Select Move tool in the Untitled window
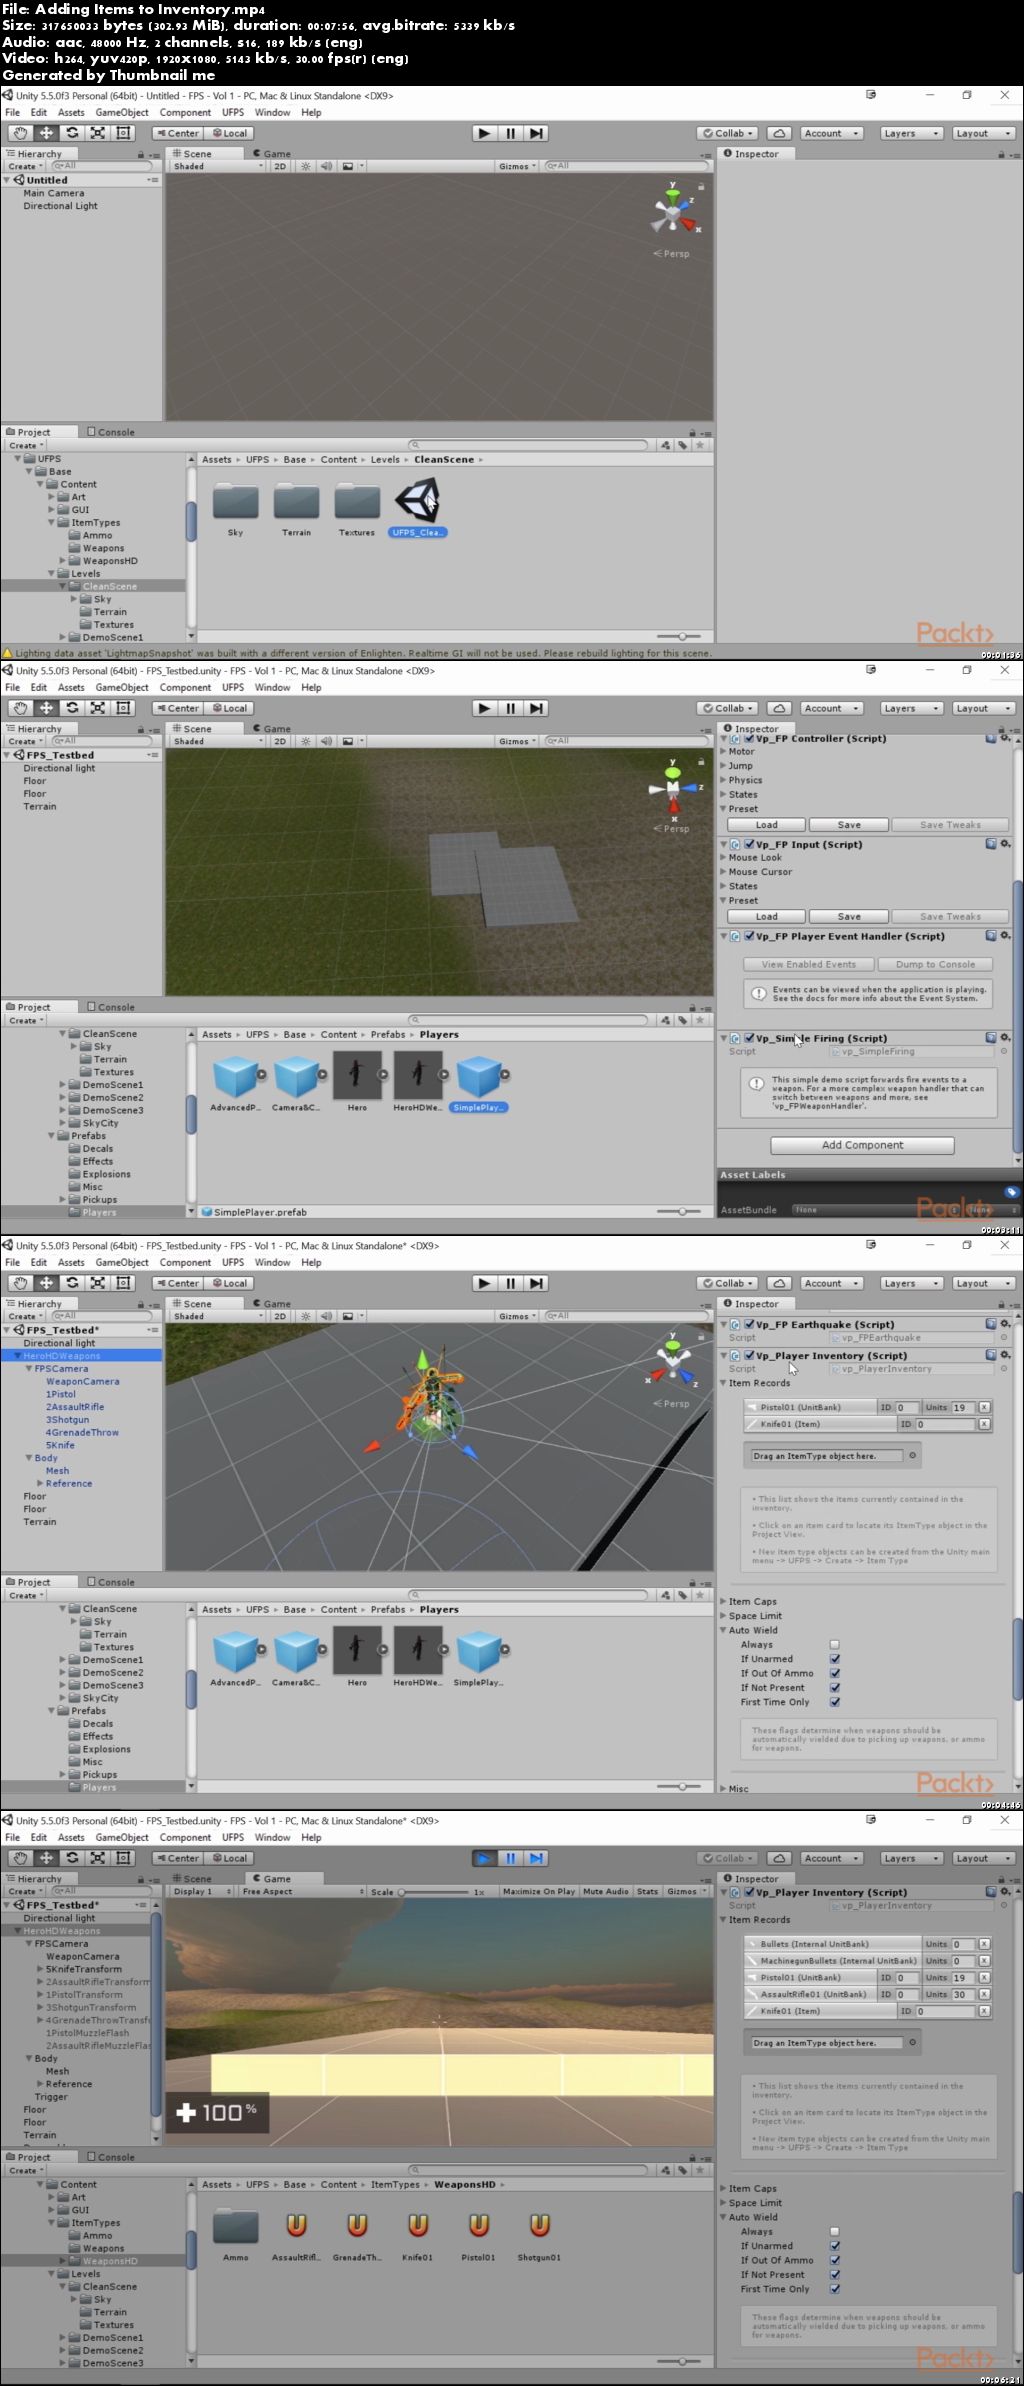 coord(46,133)
